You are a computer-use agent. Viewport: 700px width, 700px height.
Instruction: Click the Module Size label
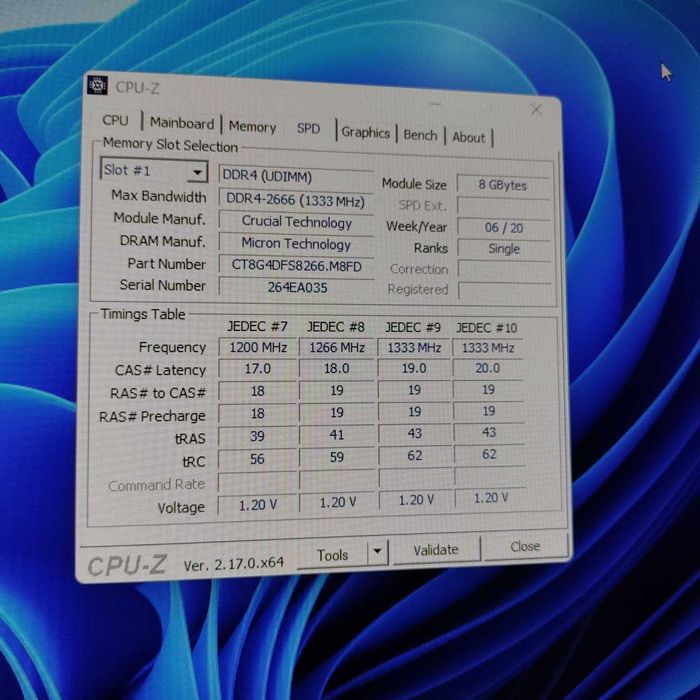coord(414,184)
